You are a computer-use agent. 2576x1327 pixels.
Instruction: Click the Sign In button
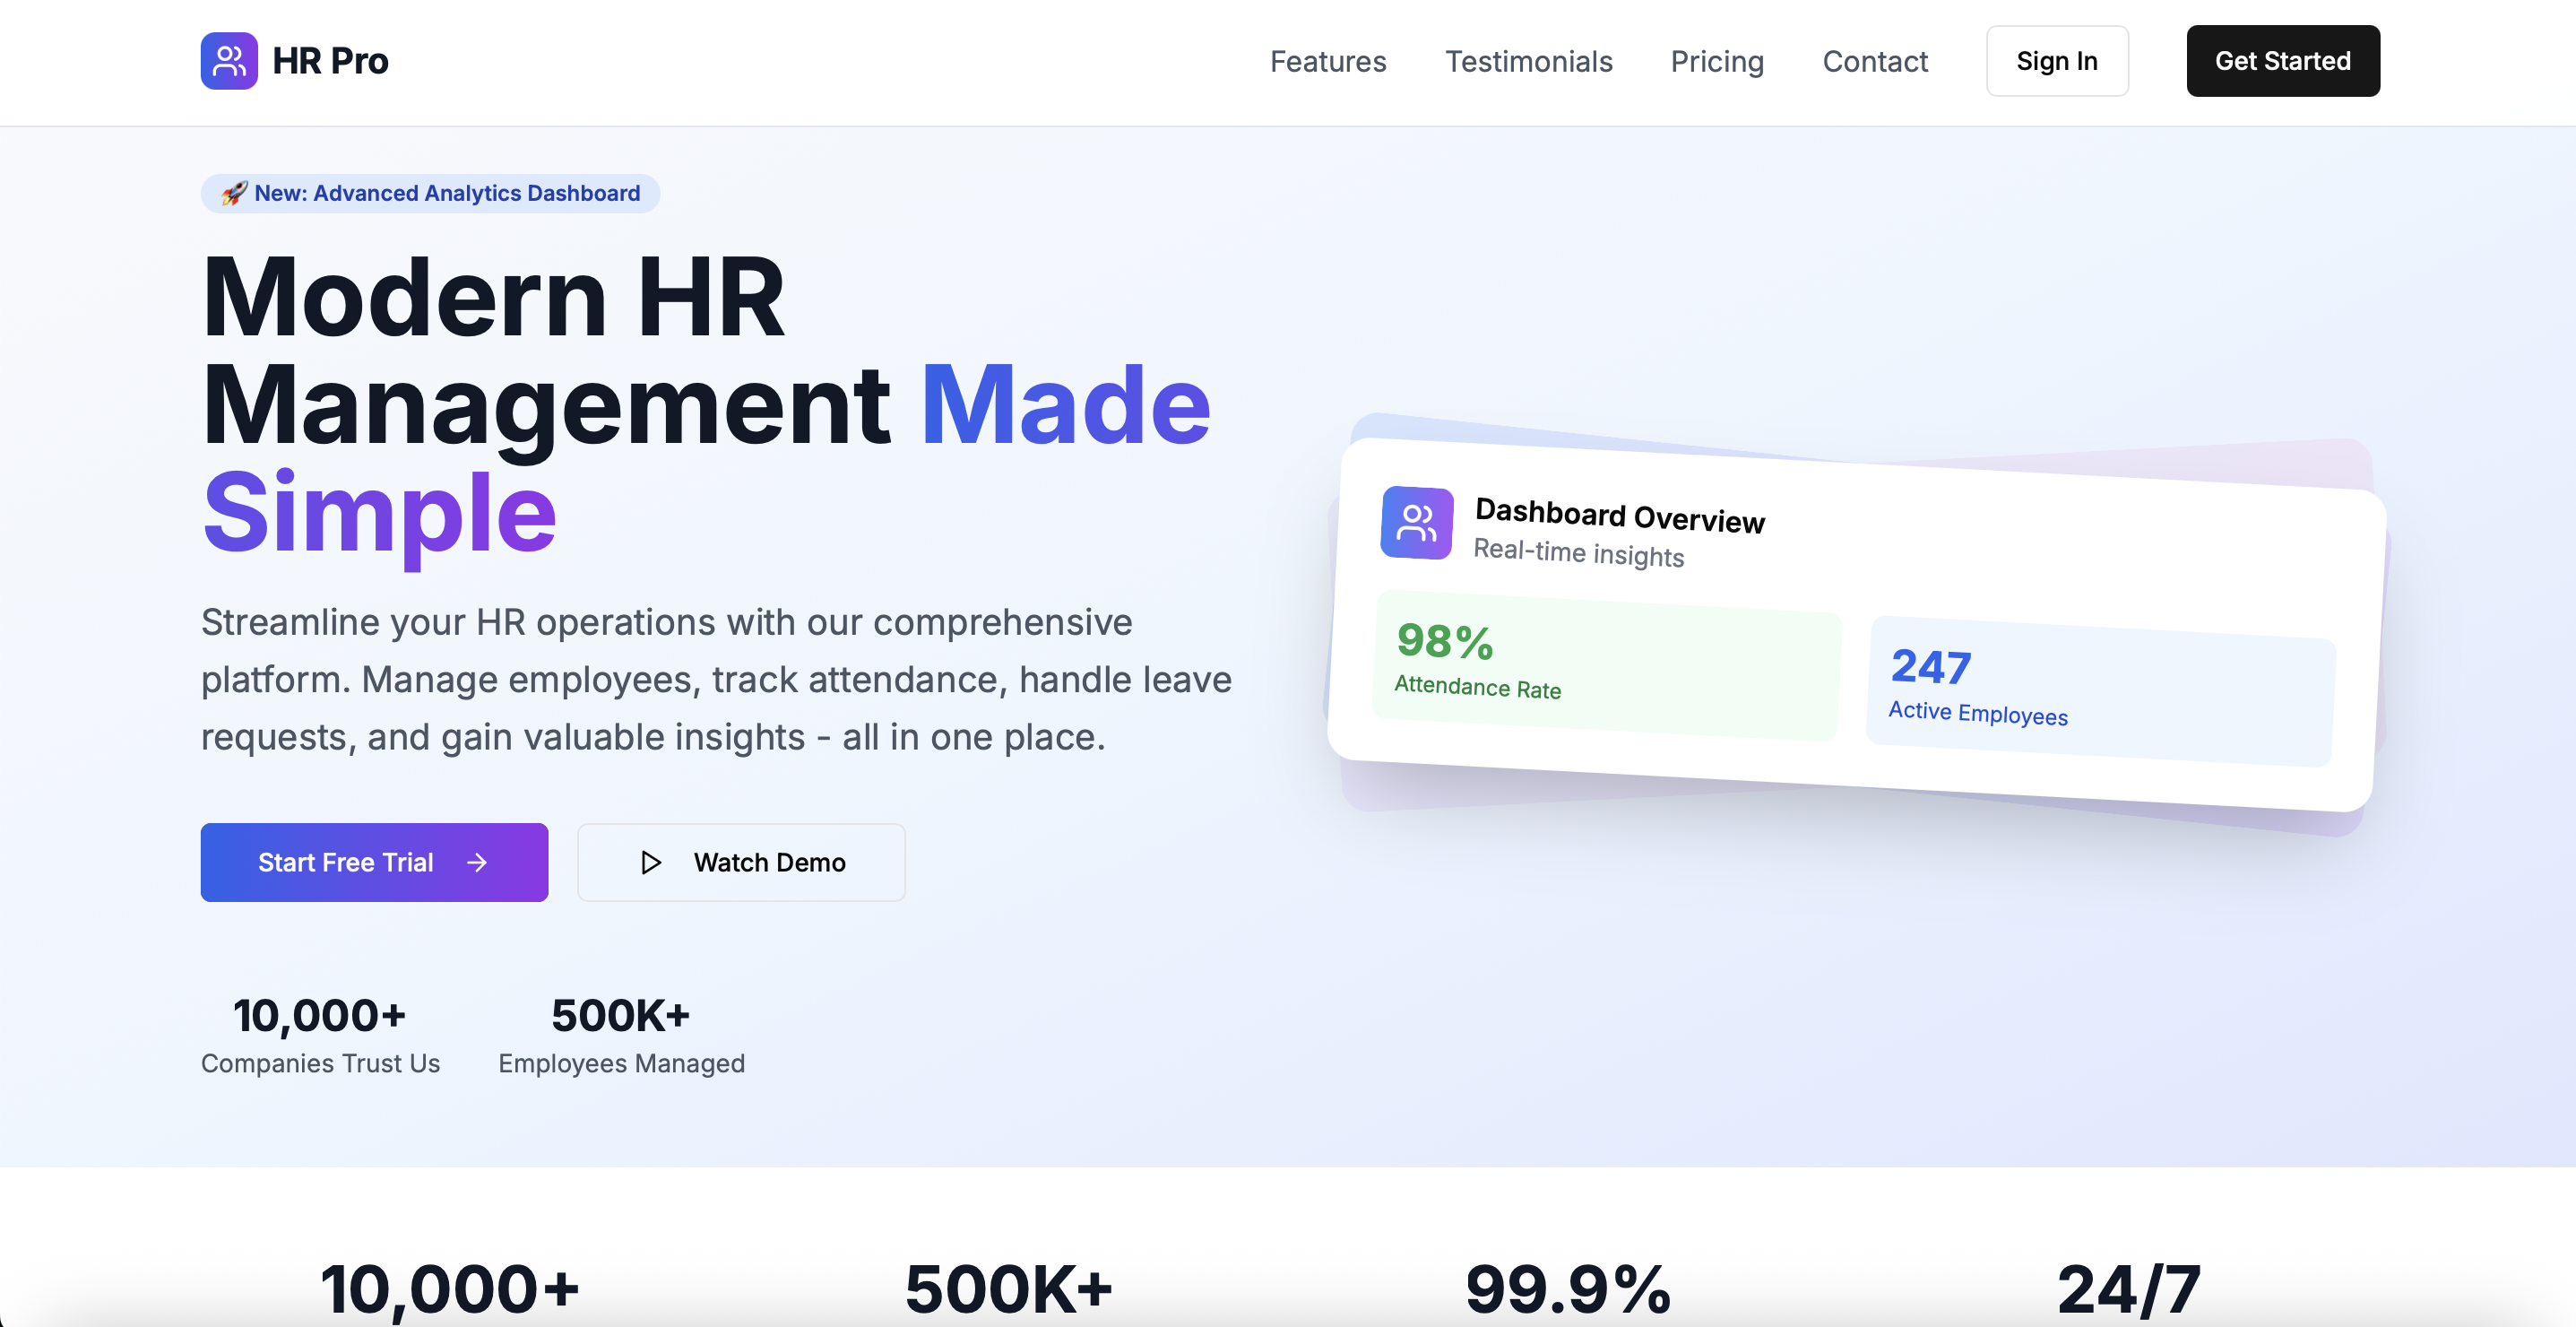[x=2057, y=61]
